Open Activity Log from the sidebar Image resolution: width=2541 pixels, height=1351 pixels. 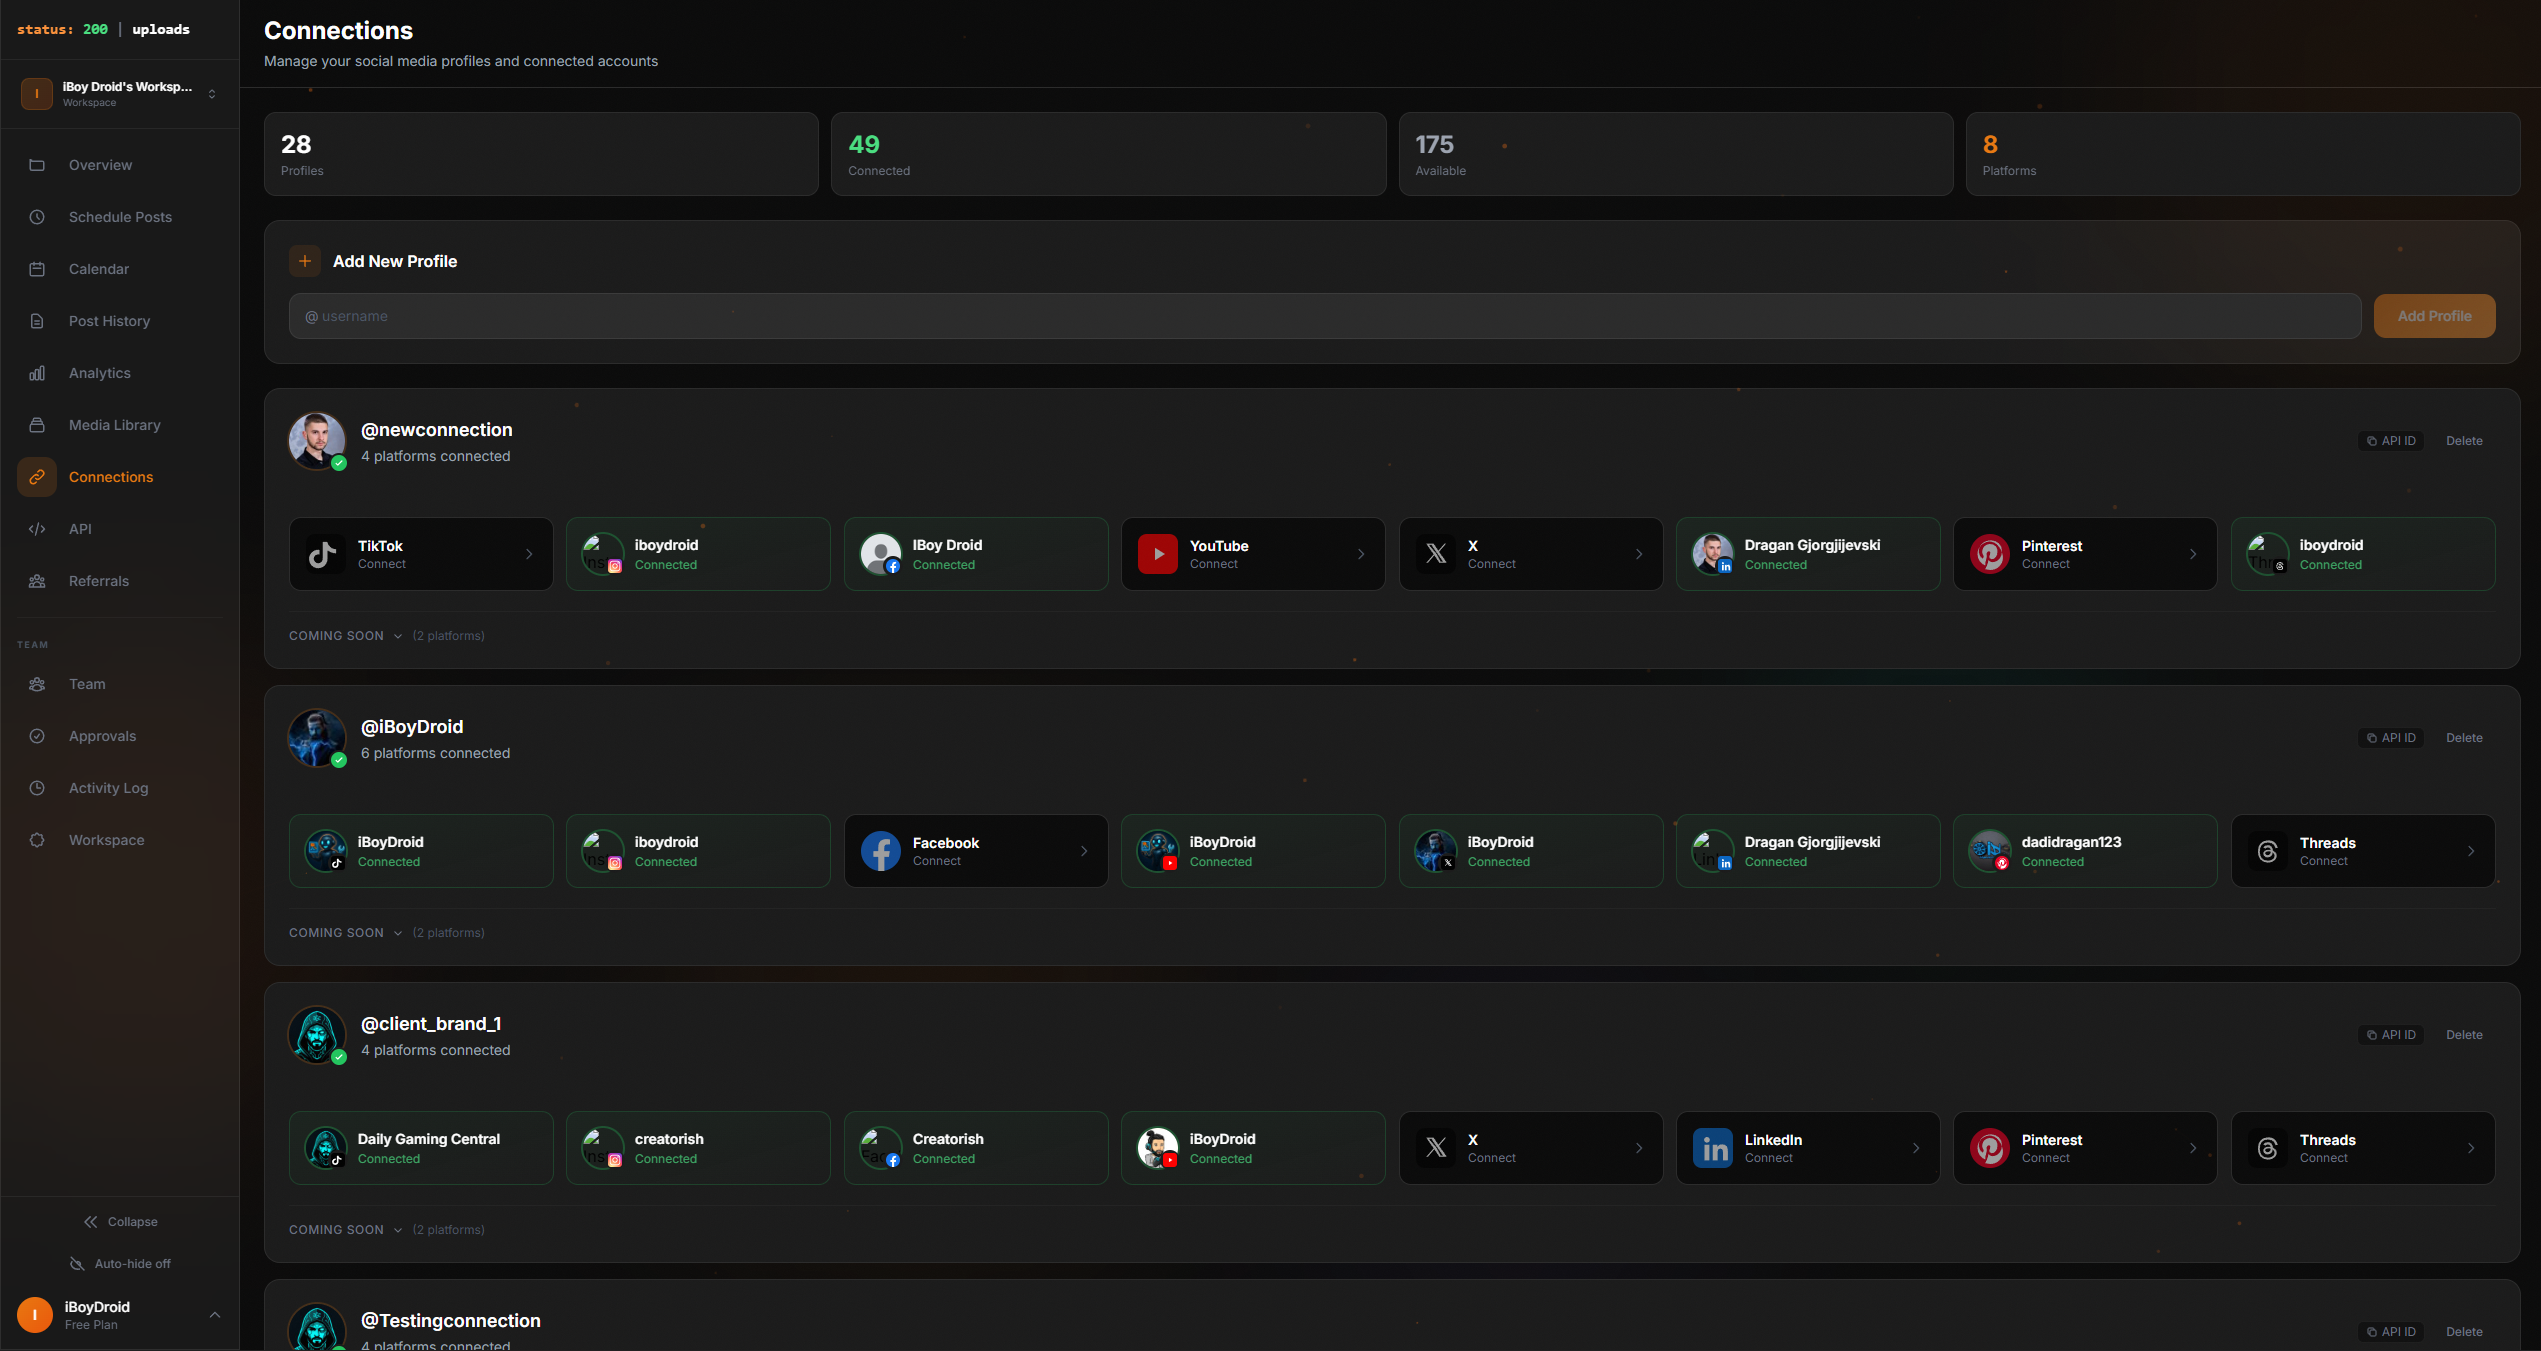tap(120, 788)
